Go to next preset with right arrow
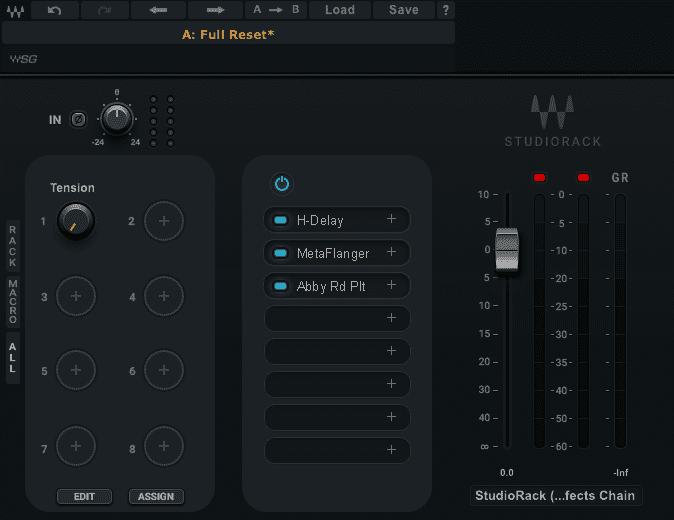Image resolution: width=674 pixels, height=520 pixels. point(215,10)
